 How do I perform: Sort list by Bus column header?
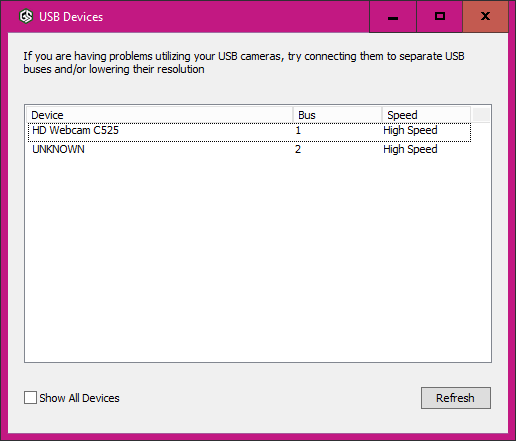tap(337, 115)
